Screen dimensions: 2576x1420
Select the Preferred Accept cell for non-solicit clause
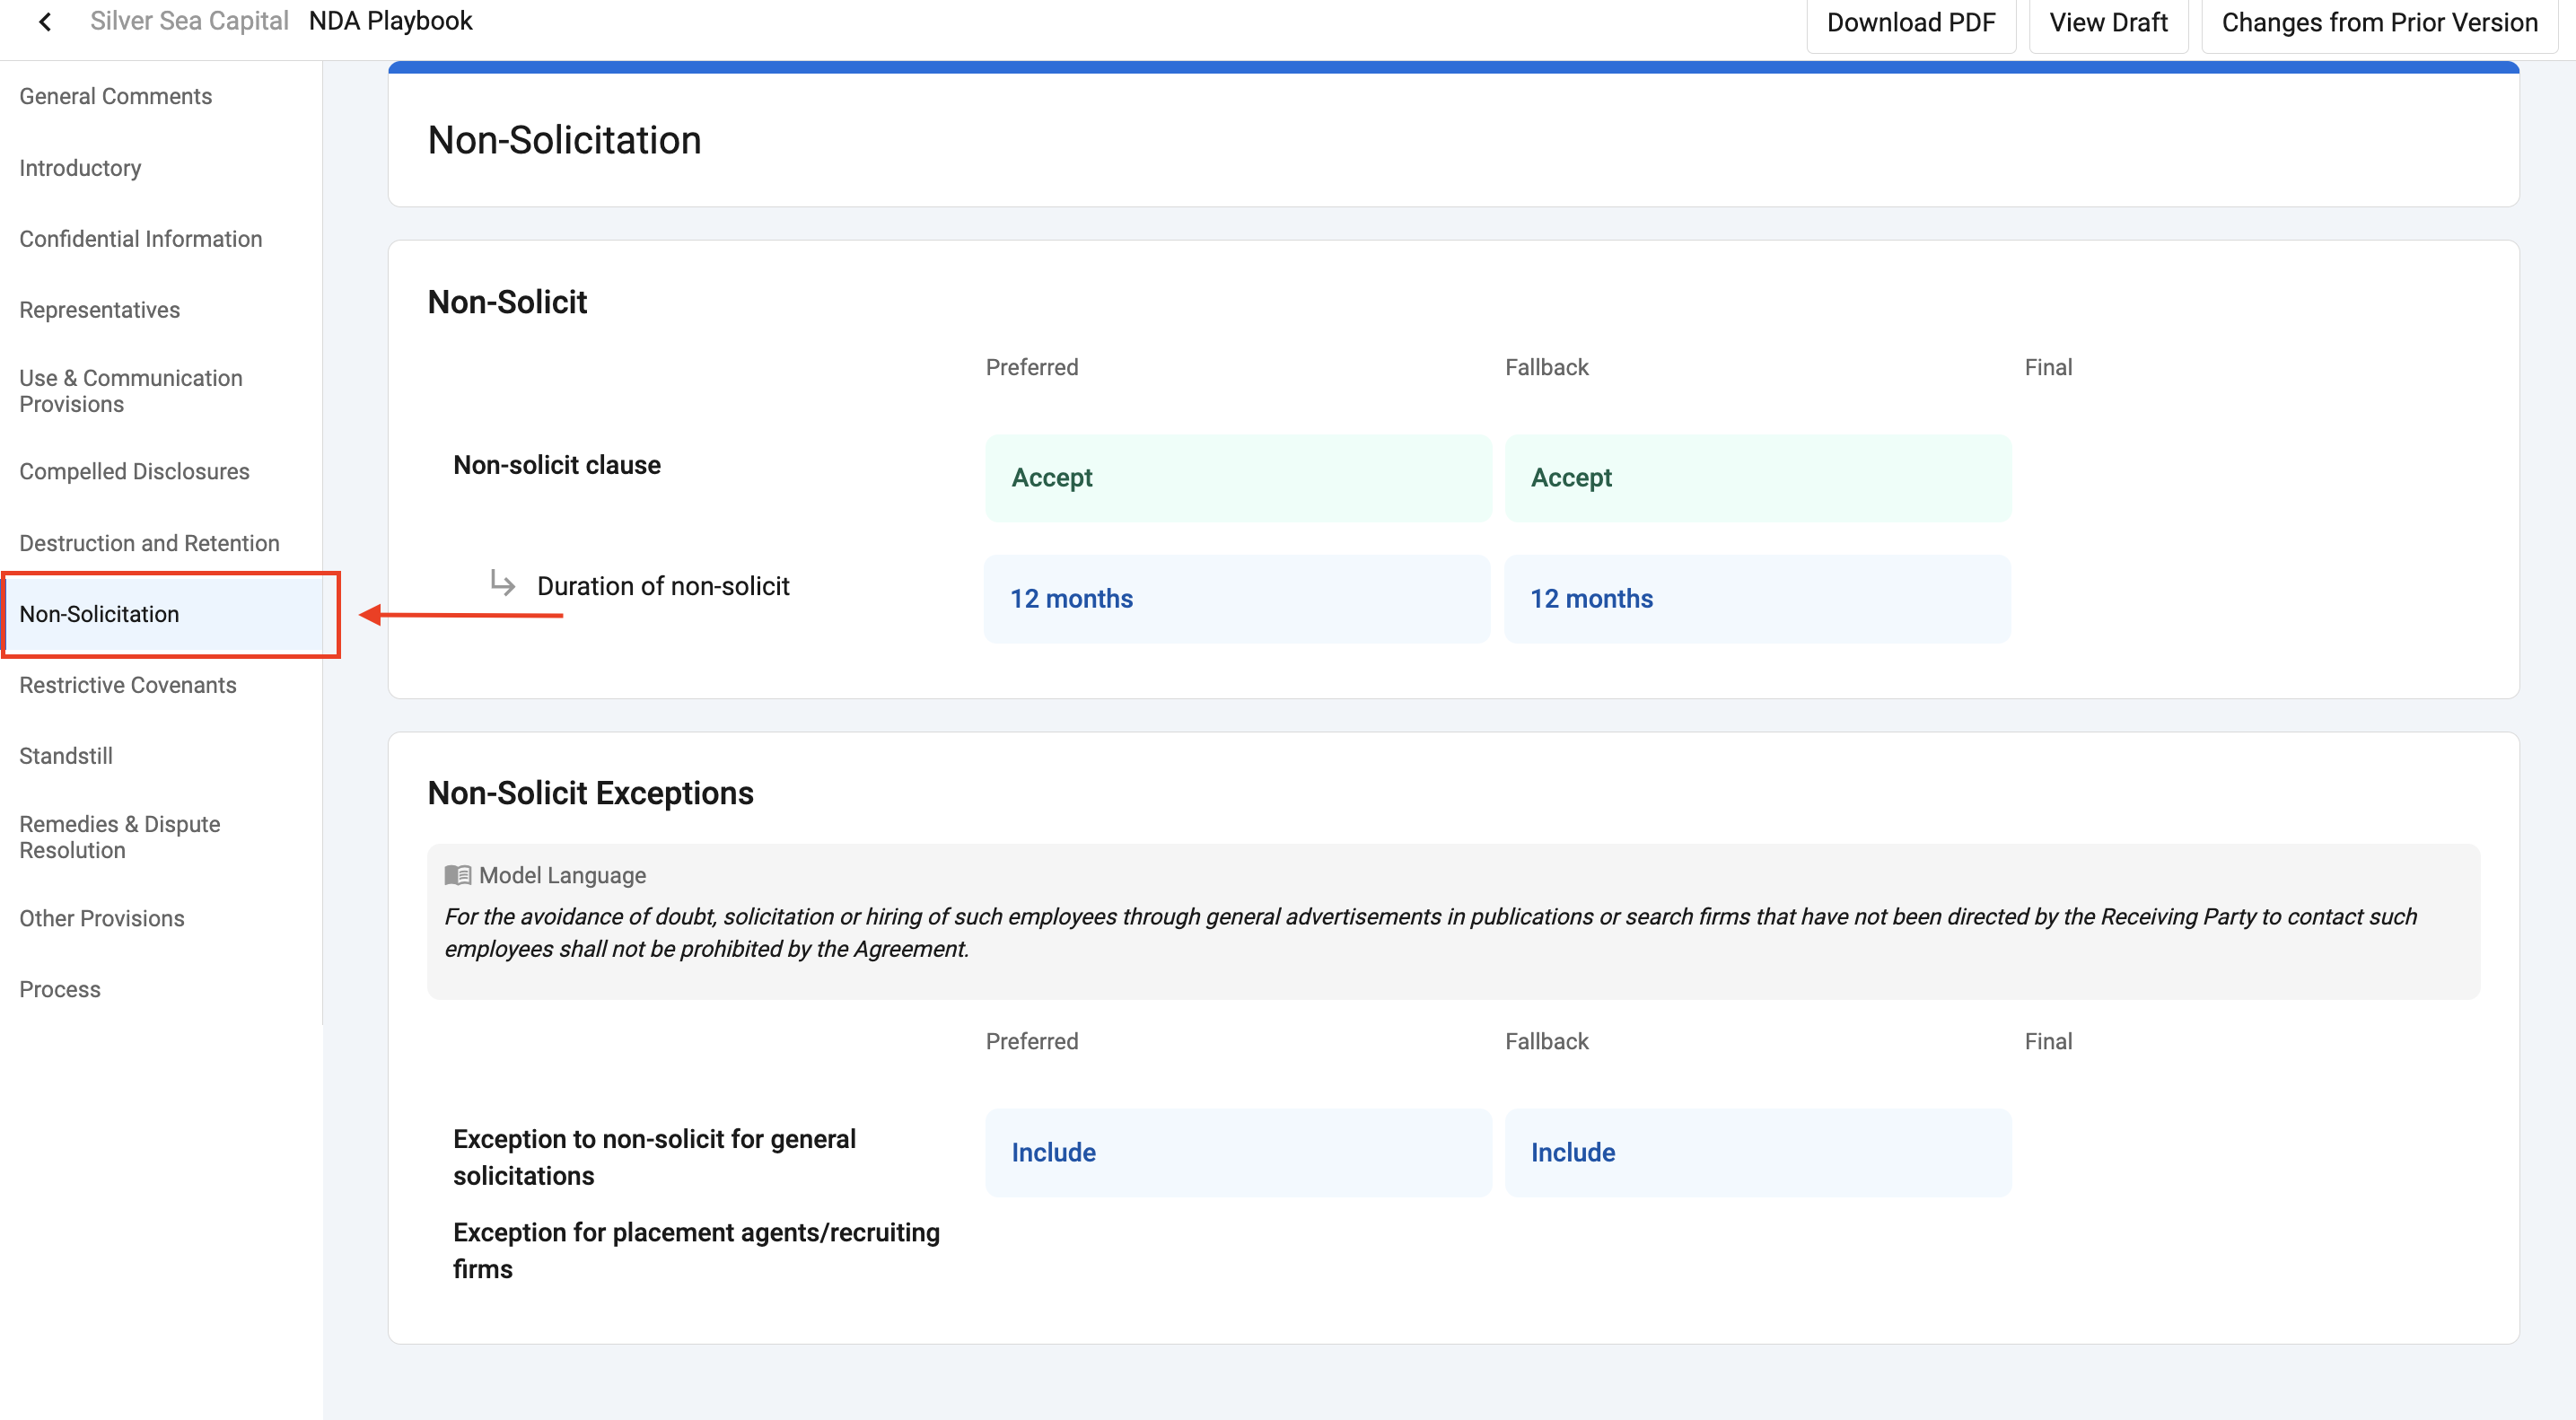(x=1238, y=478)
